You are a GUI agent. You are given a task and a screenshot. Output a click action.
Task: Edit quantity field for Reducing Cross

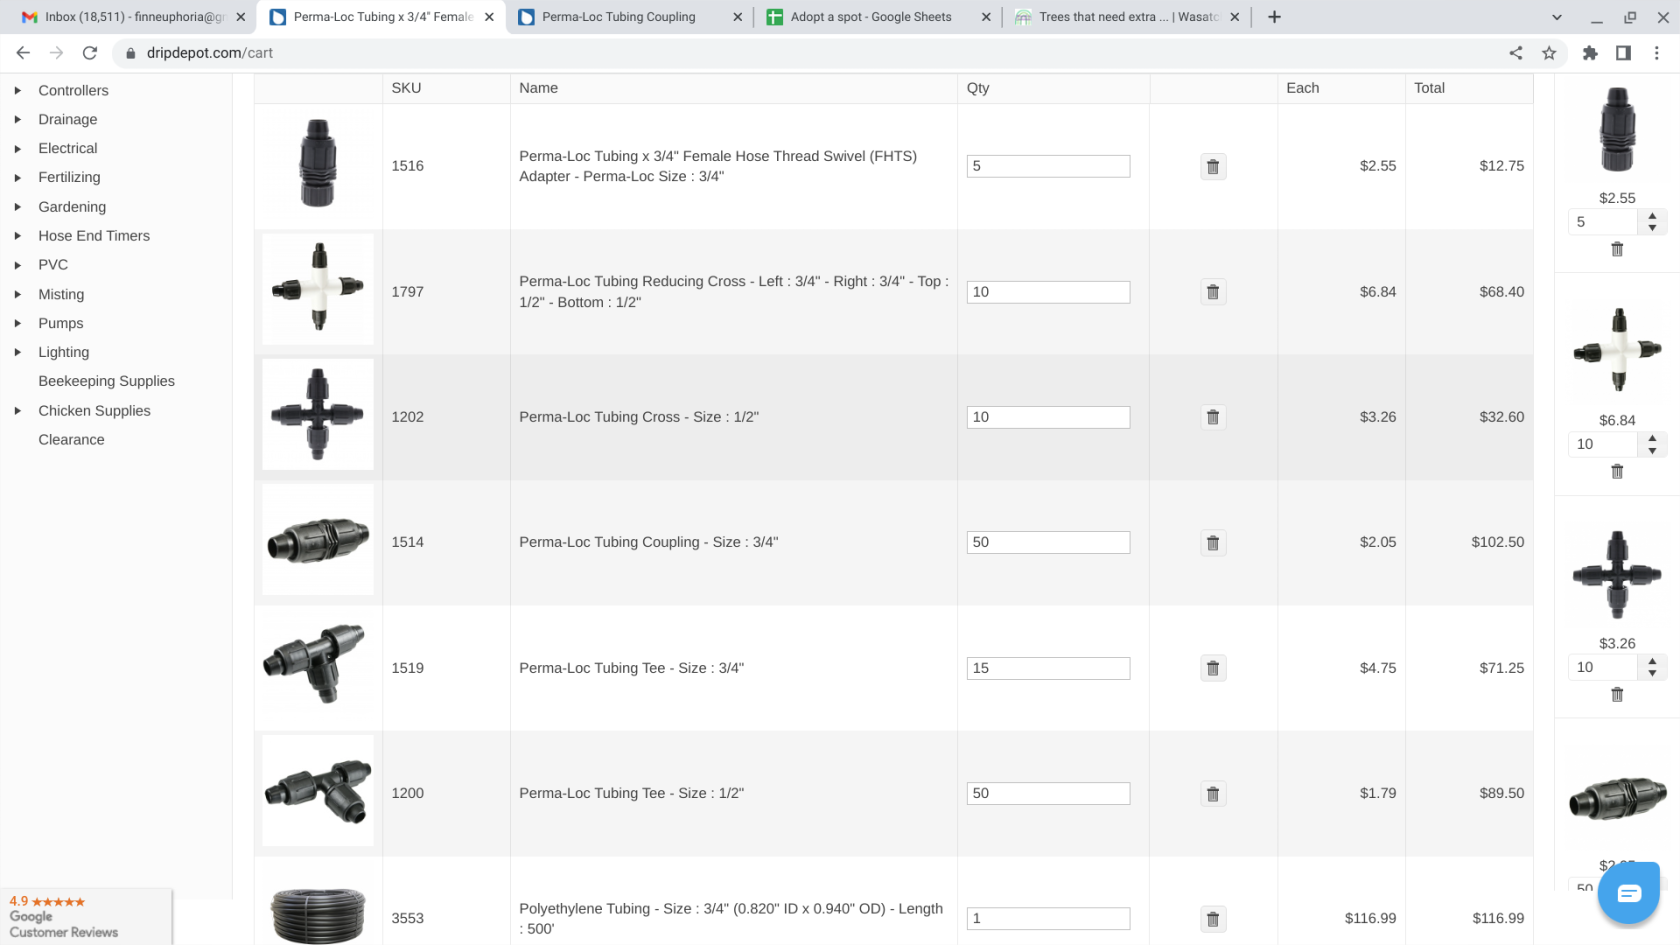(1048, 292)
